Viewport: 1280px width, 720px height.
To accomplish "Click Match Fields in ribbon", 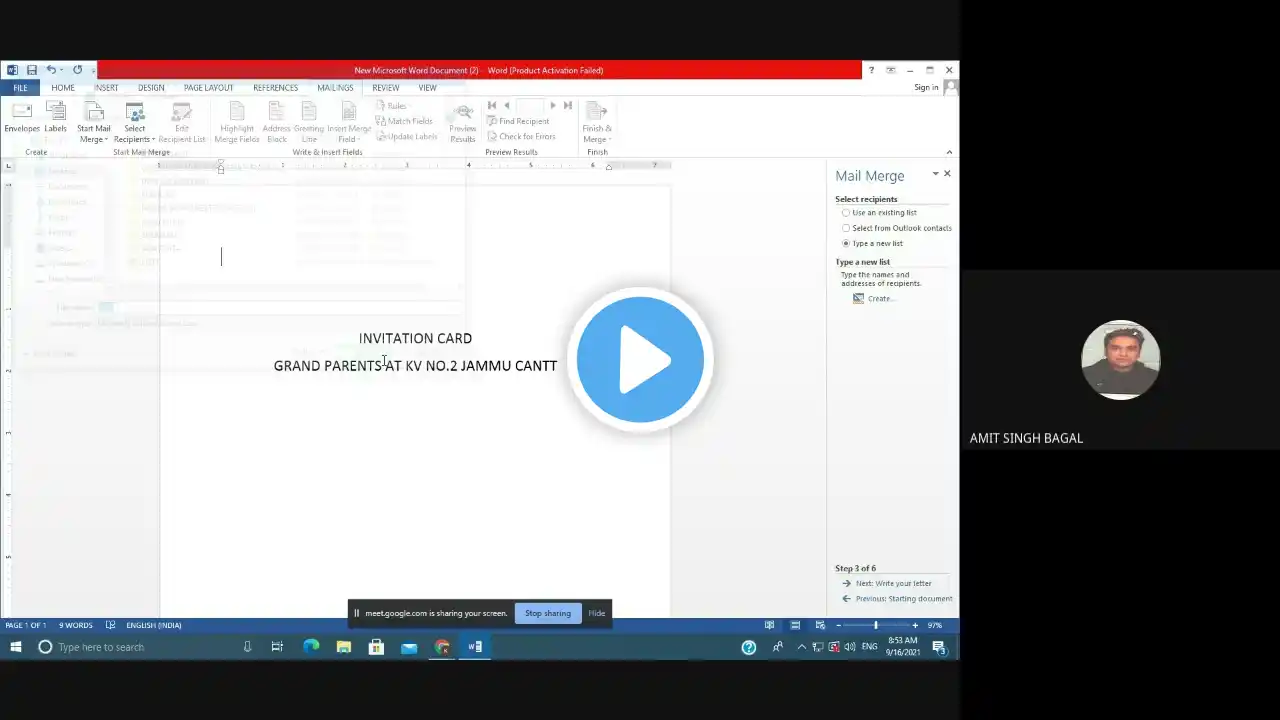I will [404, 121].
